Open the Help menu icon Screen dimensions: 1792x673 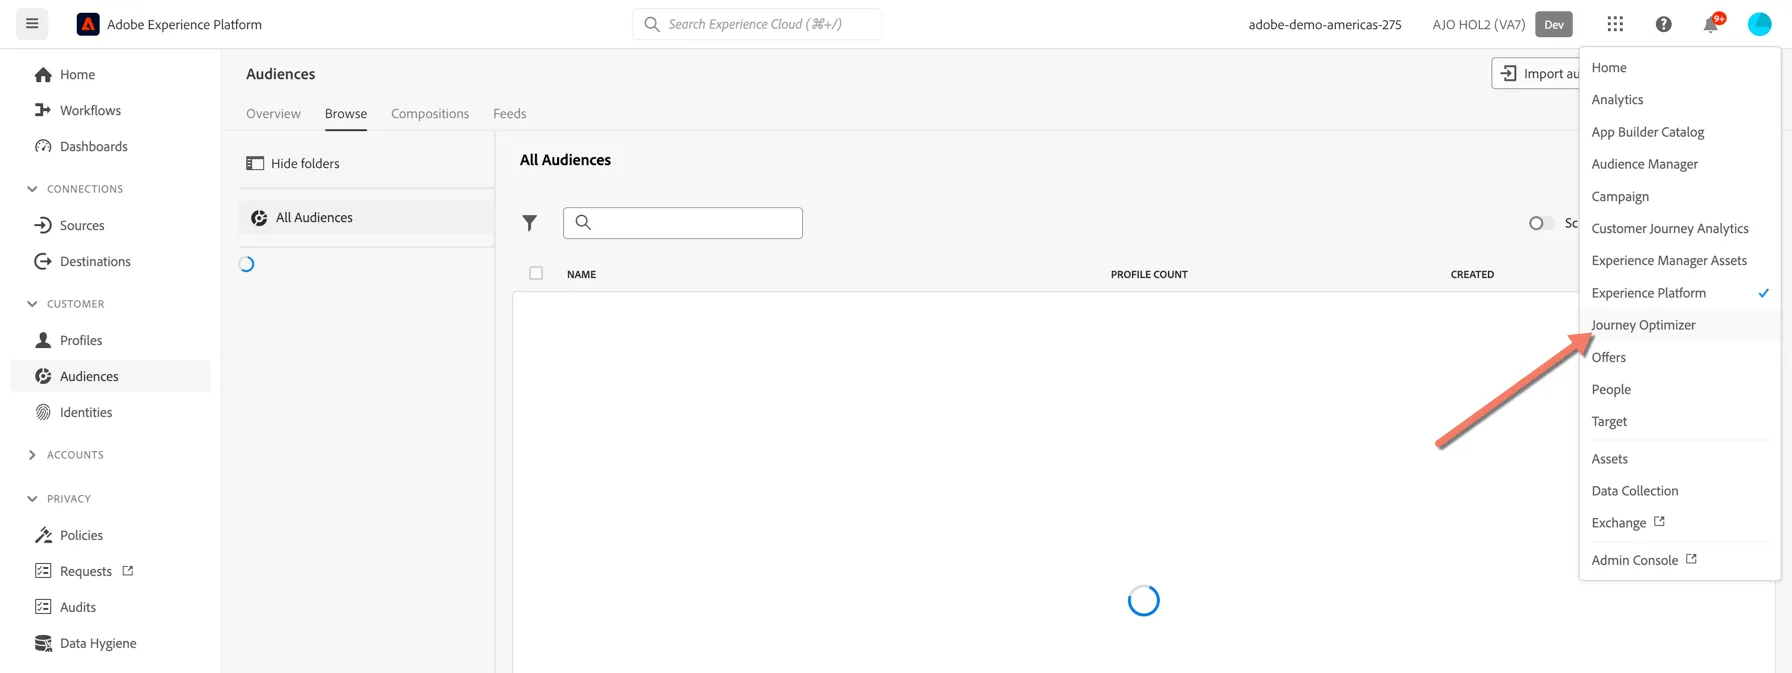[x=1663, y=24]
